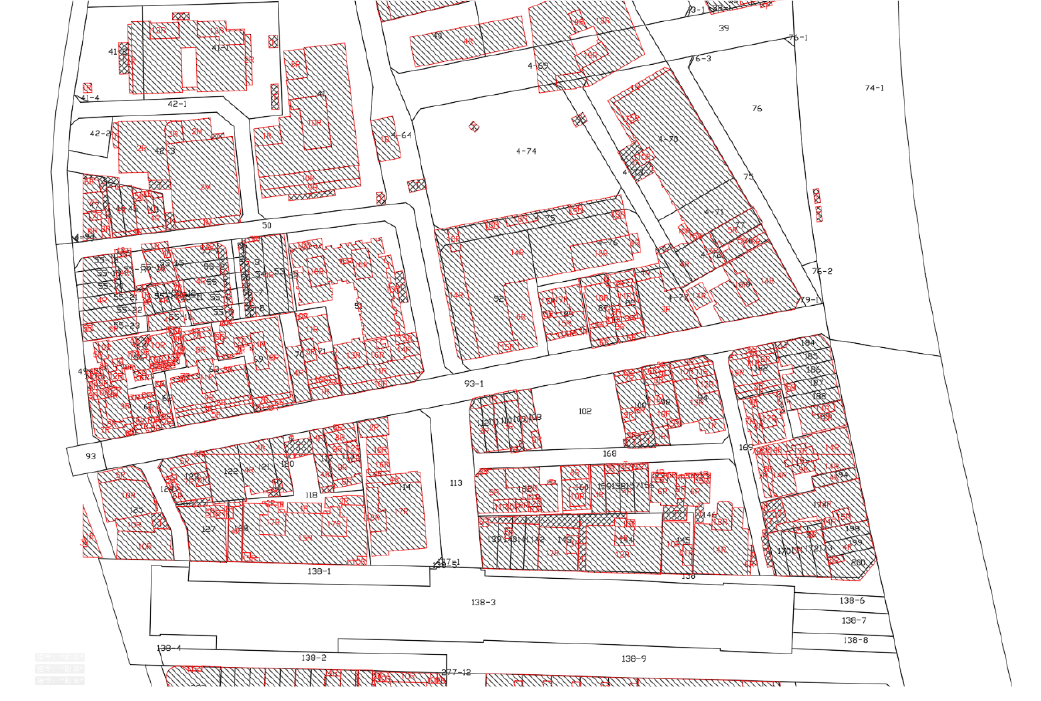
Task: Select parcel label 41-4
Action: [90, 98]
